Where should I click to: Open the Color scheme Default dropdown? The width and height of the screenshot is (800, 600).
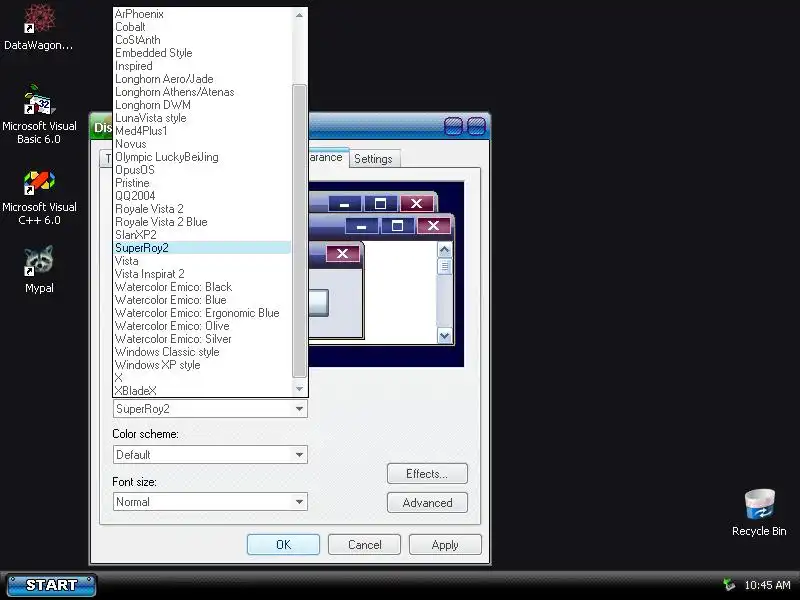coord(210,455)
